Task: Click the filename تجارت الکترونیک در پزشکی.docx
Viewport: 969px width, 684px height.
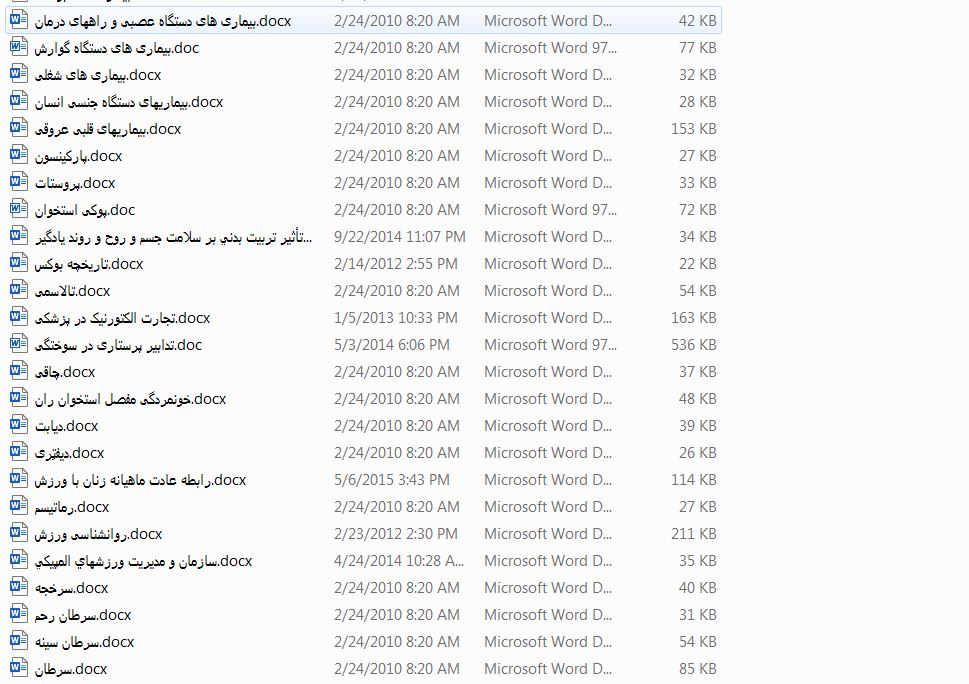Action: point(122,318)
